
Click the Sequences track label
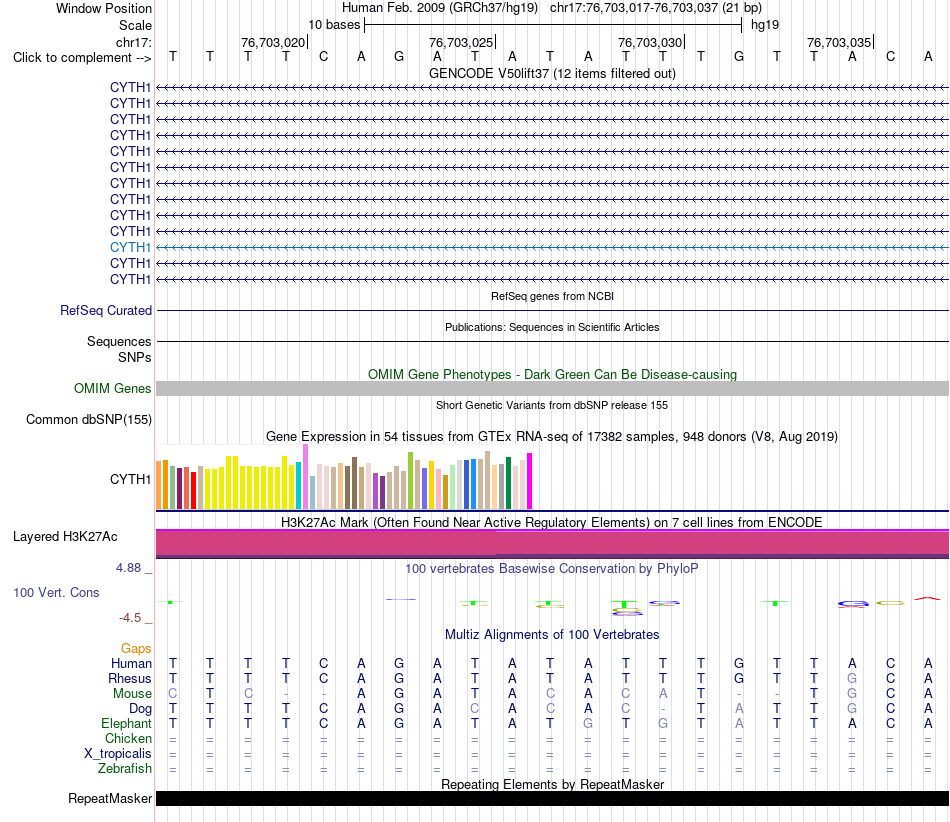tap(119, 342)
